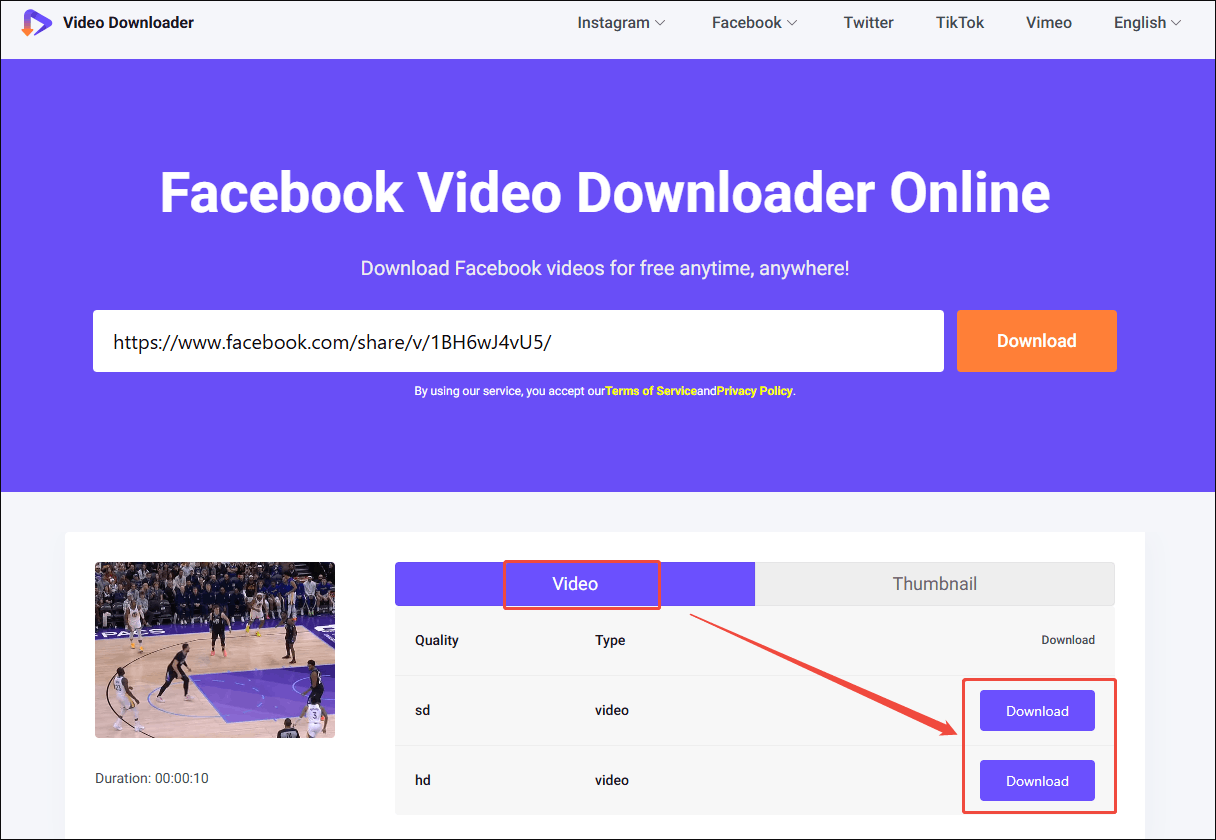Click the Video Downloader logo icon
The height and width of the screenshot is (840, 1216).
click(x=36, y=22)
